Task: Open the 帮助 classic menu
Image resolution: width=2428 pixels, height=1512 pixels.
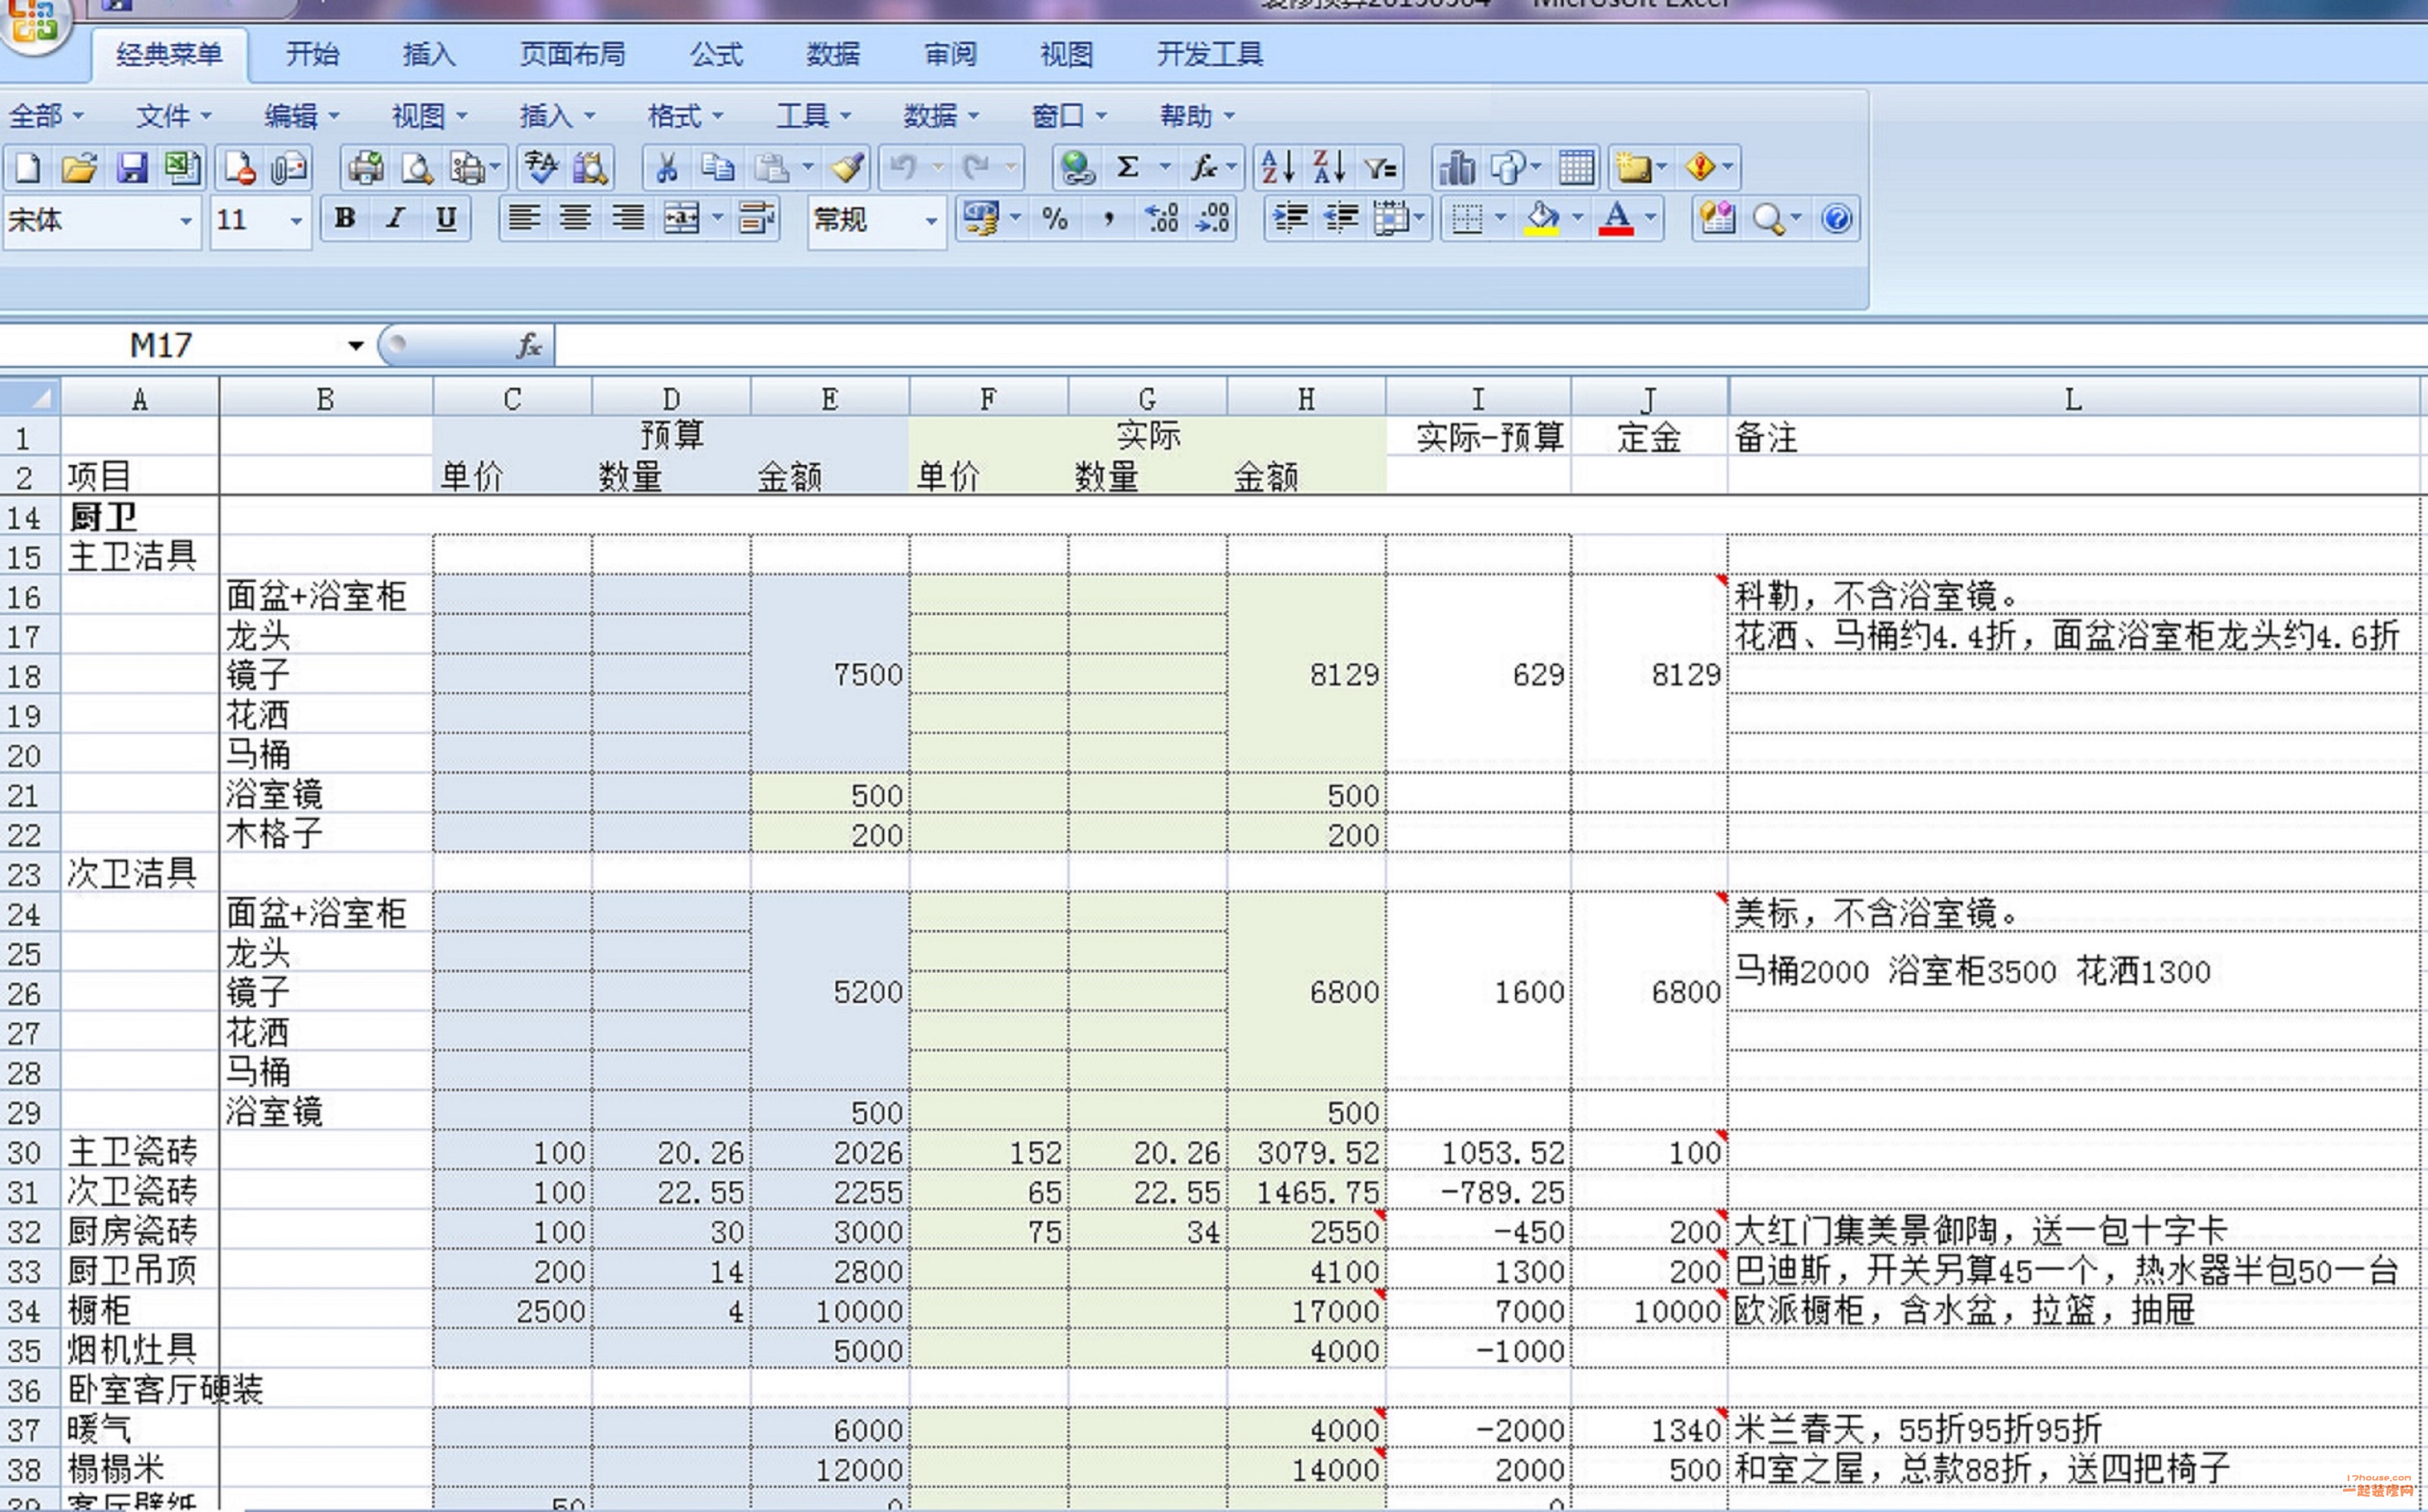Action: coord(1197,116)
